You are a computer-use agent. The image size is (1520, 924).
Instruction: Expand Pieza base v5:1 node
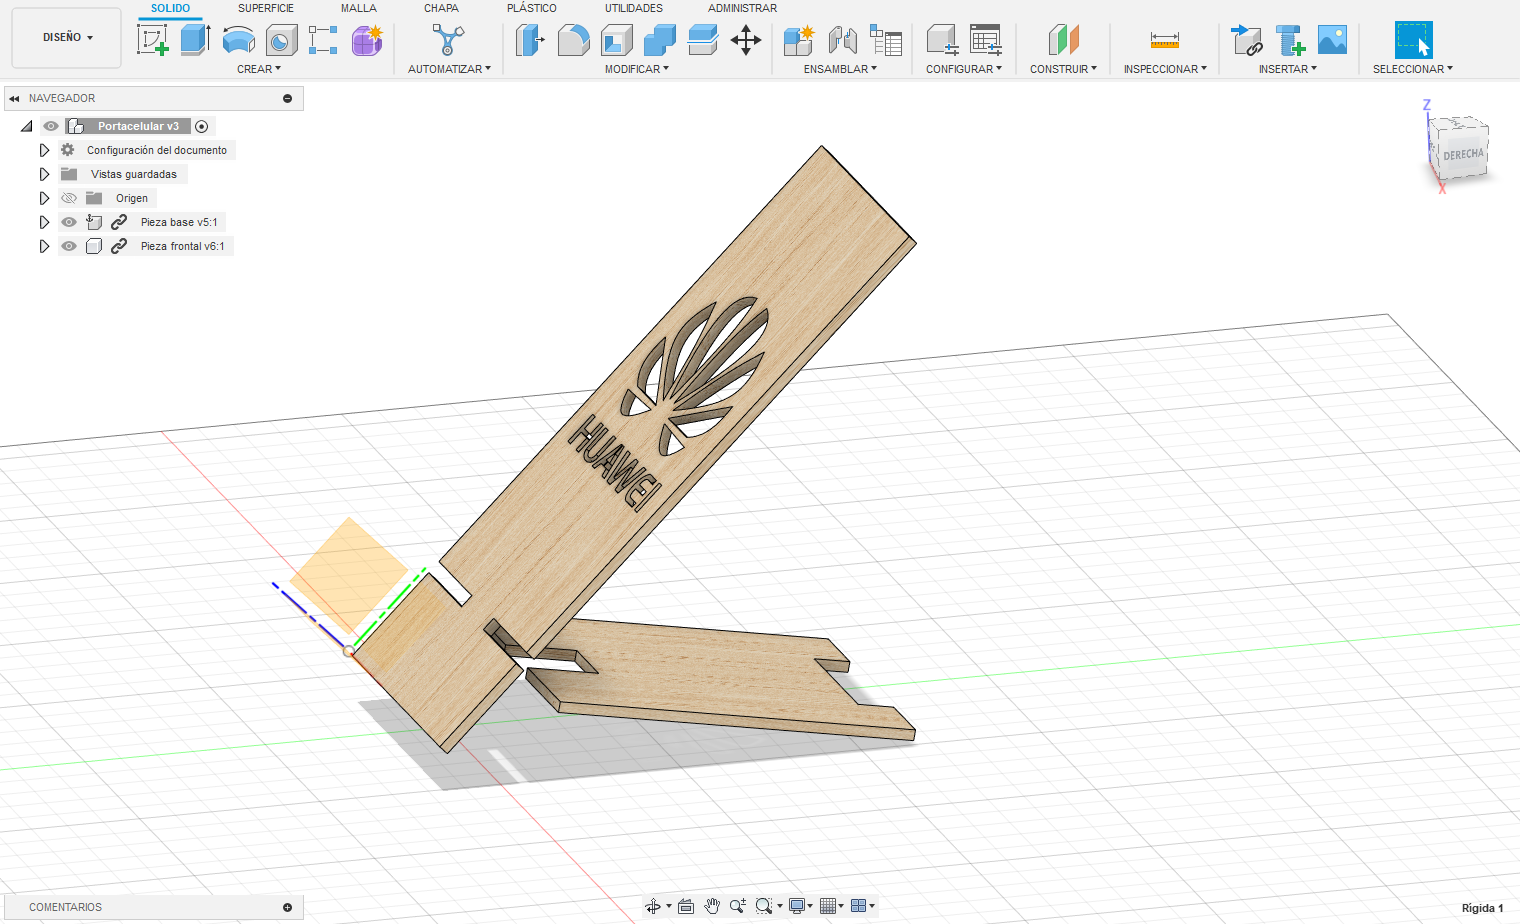[x=44, y=222]
